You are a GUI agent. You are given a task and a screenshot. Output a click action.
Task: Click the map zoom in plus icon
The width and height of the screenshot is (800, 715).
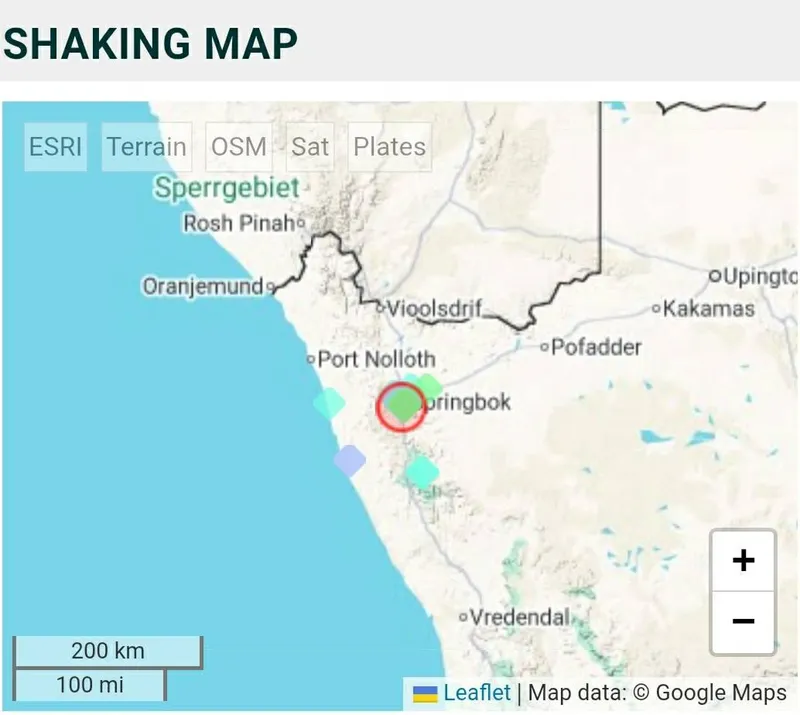pos(743,560)
